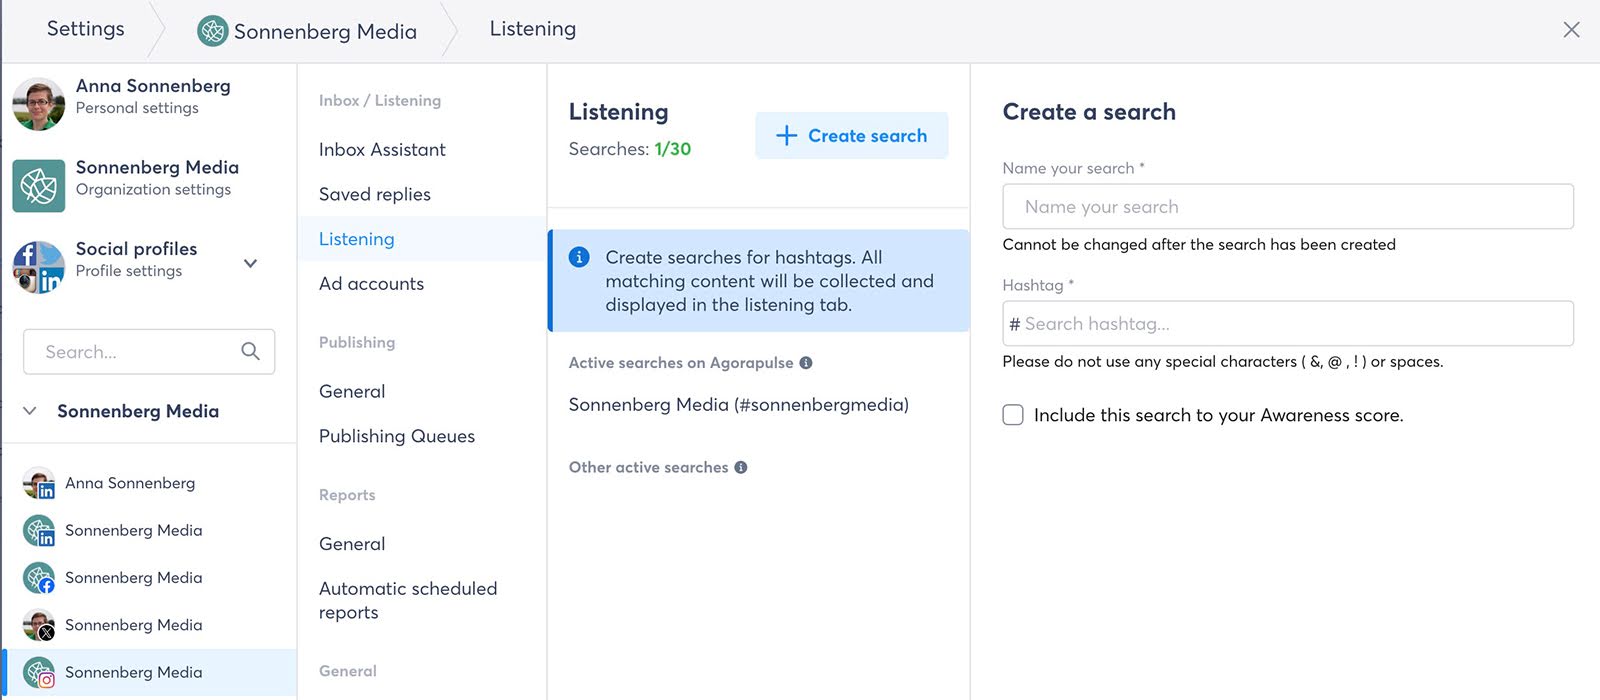The height and width of the screenshot is (700, 1600).
Task: Click info icon beside Active searches on Agorapulse
Action: coord(806,363)
